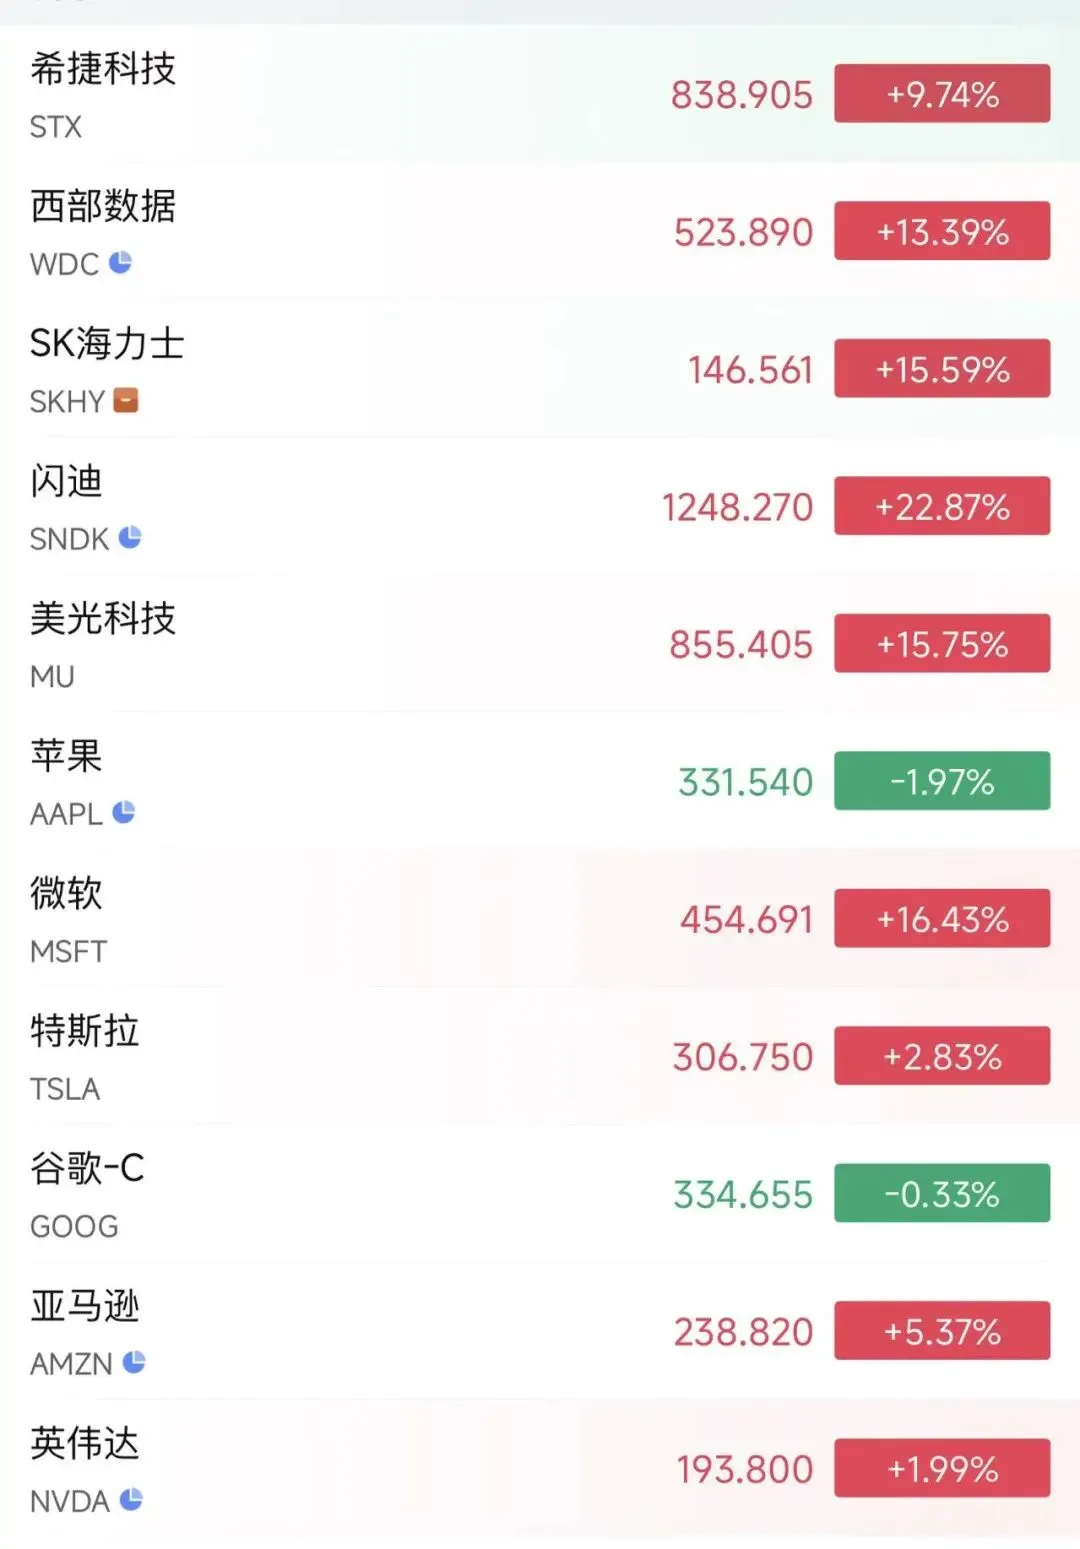Open the 美光科技 MU stock row
The height and width of the screenshot is (1549, 1080).
(540, 644)
